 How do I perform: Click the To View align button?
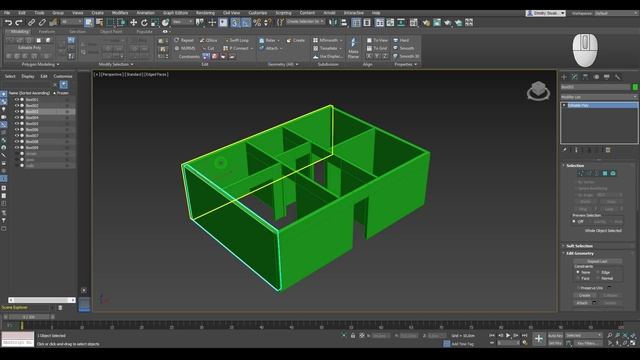coord(377,40)
